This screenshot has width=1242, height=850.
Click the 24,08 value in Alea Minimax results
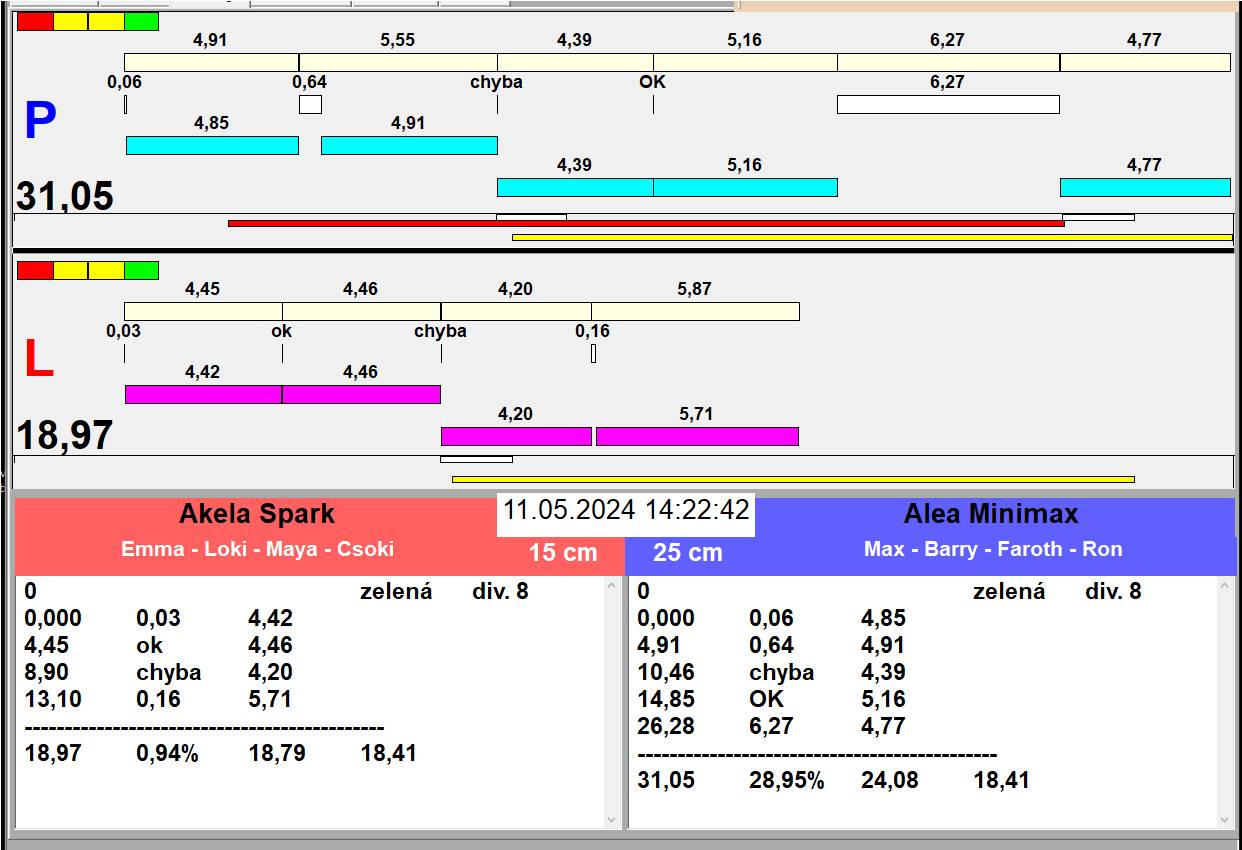click(889, 780)
